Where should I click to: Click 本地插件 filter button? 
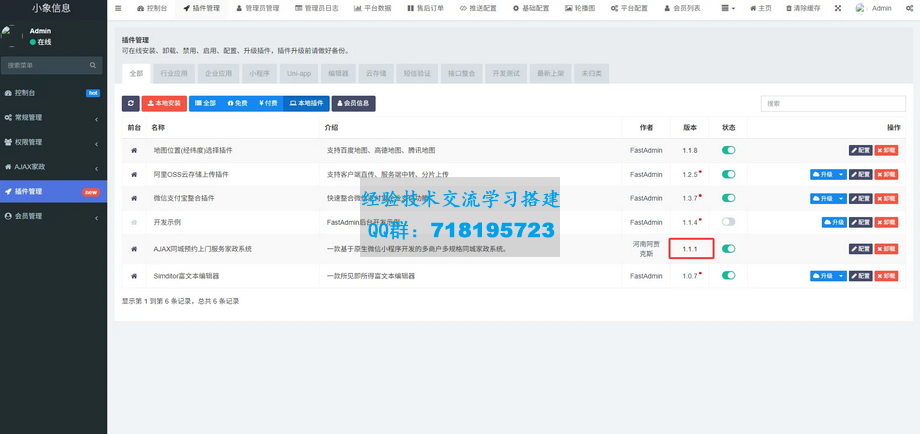click(306, 103)
